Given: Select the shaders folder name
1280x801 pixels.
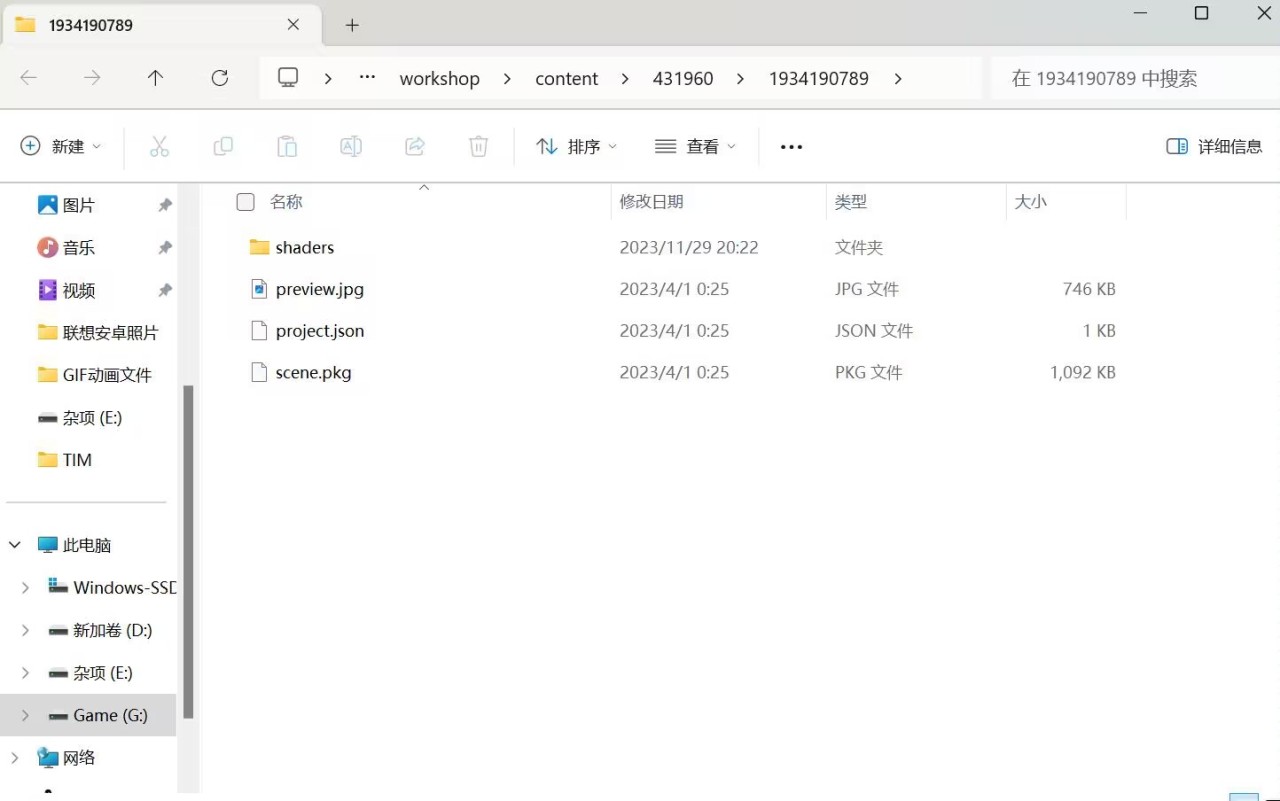Looking at the screenshot, I should [x=305, y=247].
